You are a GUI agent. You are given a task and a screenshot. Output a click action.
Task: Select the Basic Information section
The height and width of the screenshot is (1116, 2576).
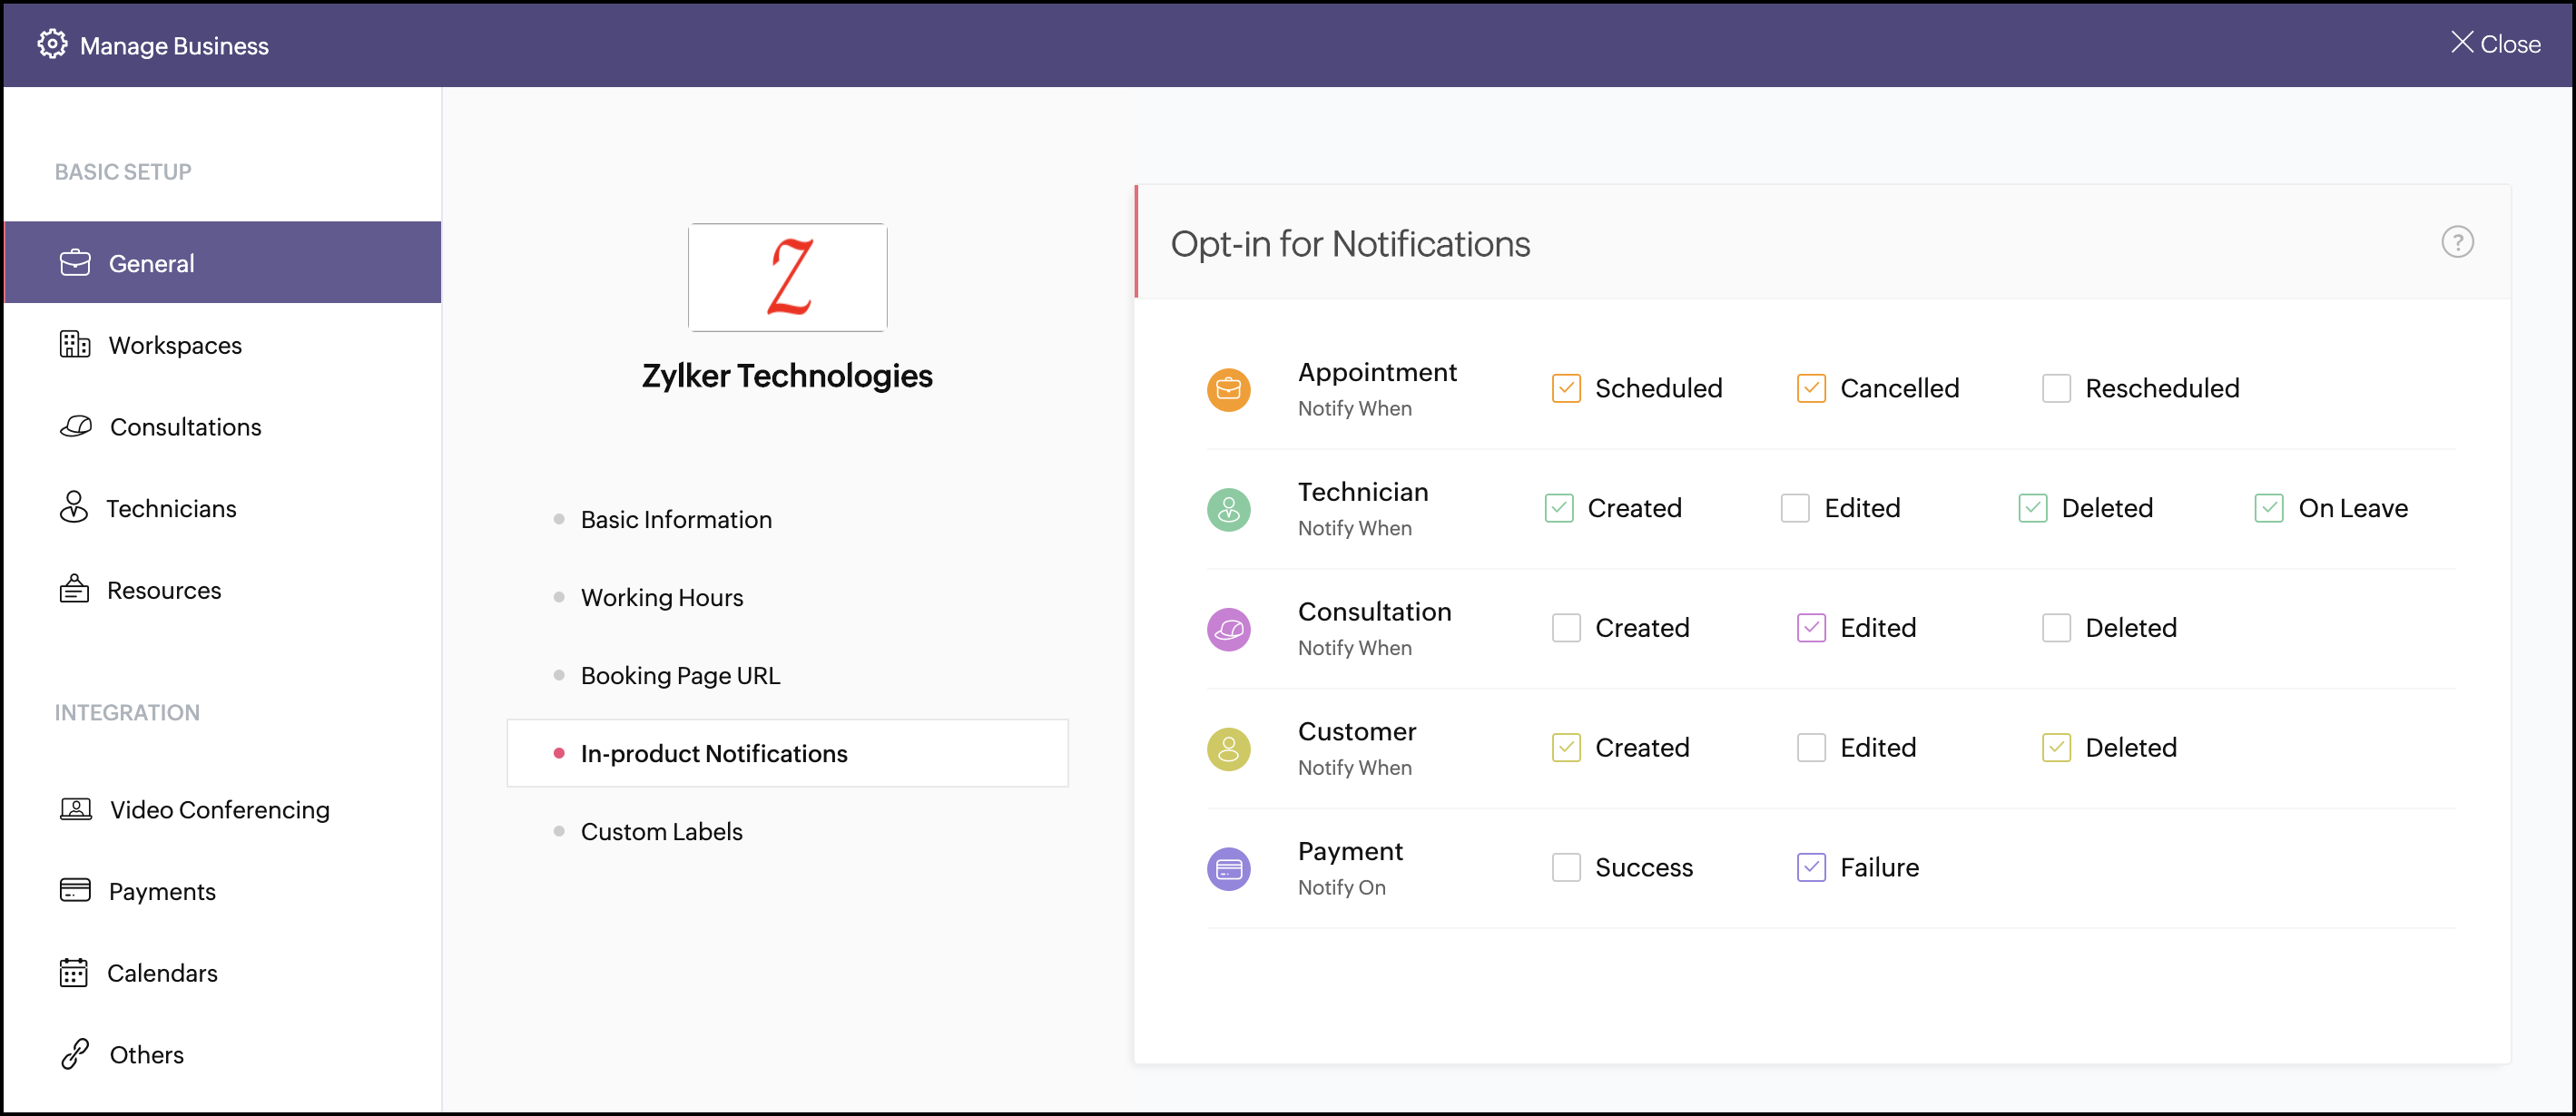point(675,519)
